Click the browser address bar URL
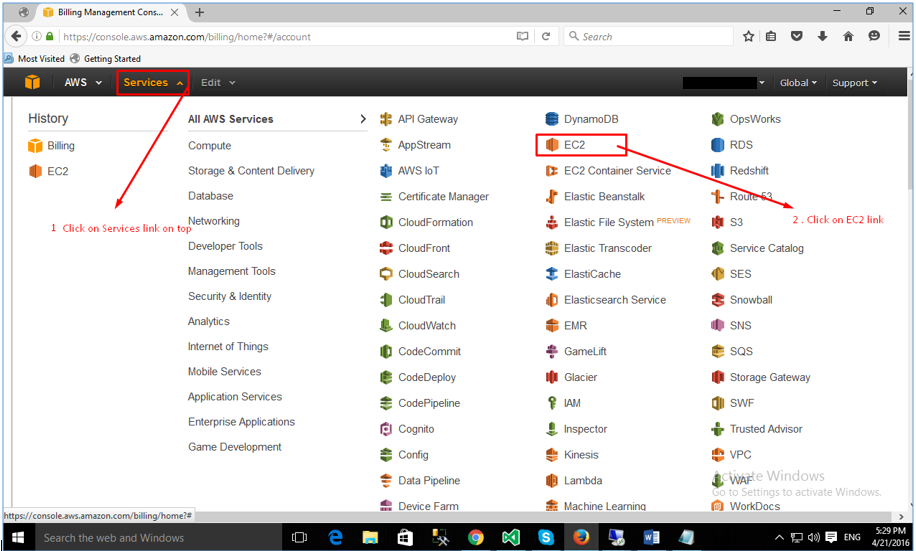The height and width of the screenshot is (551, 916). tap(187, 37)
